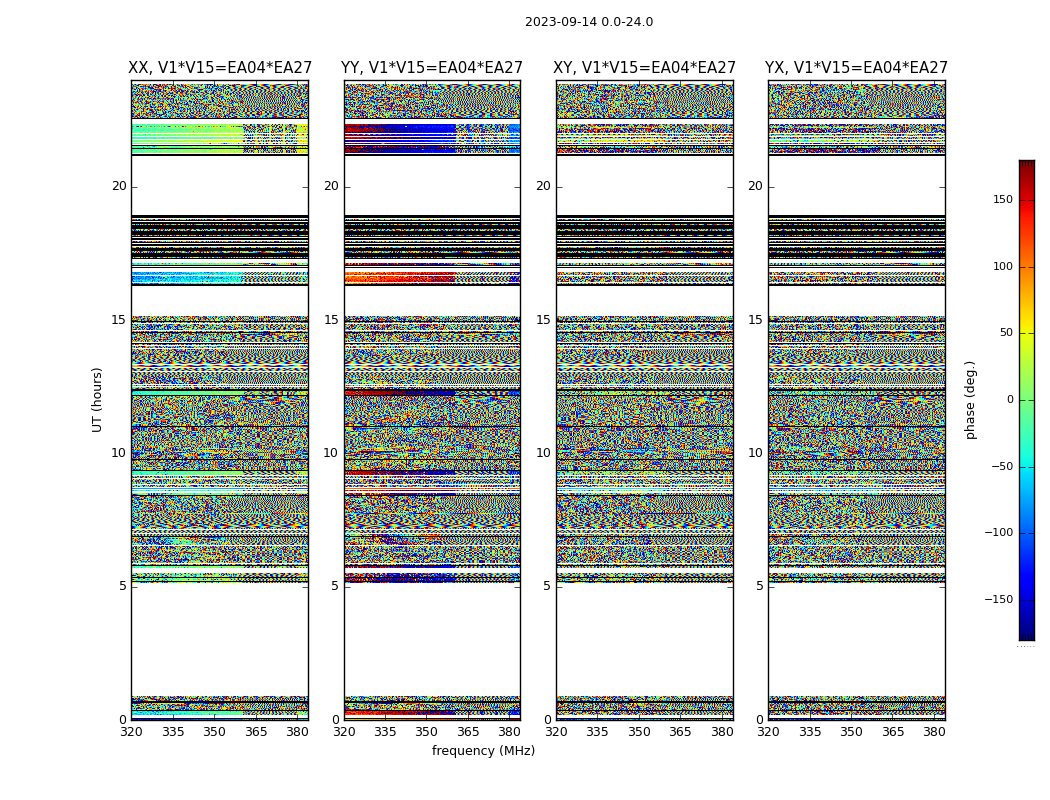
Task: Click the 150 tick label on the colorbar
Action: [1002, 199]
